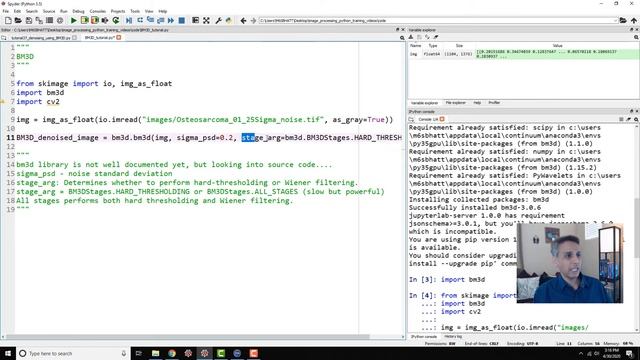Image resolution: width=640 pixels, height=360 pixels.
Task: Step out of function in debugger
Action: [x=160, y=20]
